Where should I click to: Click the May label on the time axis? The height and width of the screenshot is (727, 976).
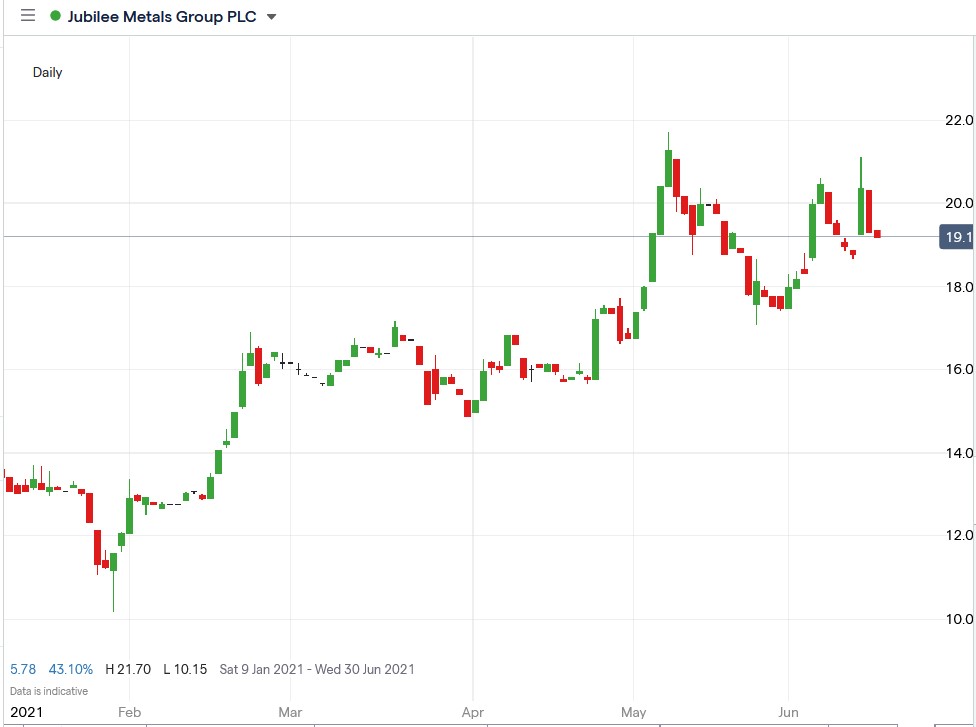point(633,712)
